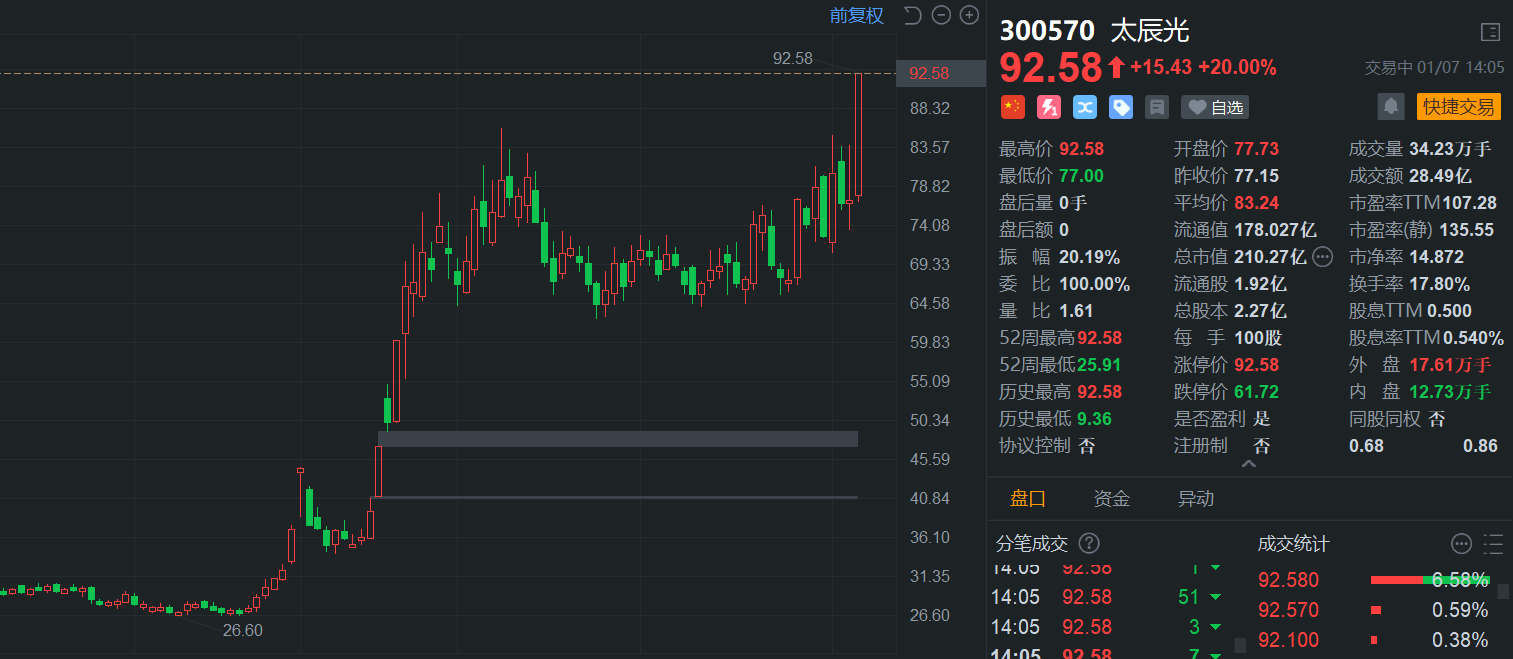The width and height of the screenshot is (1513, 659).
Task: Click the latest limit-up candlestick
Action: (858, 135)
